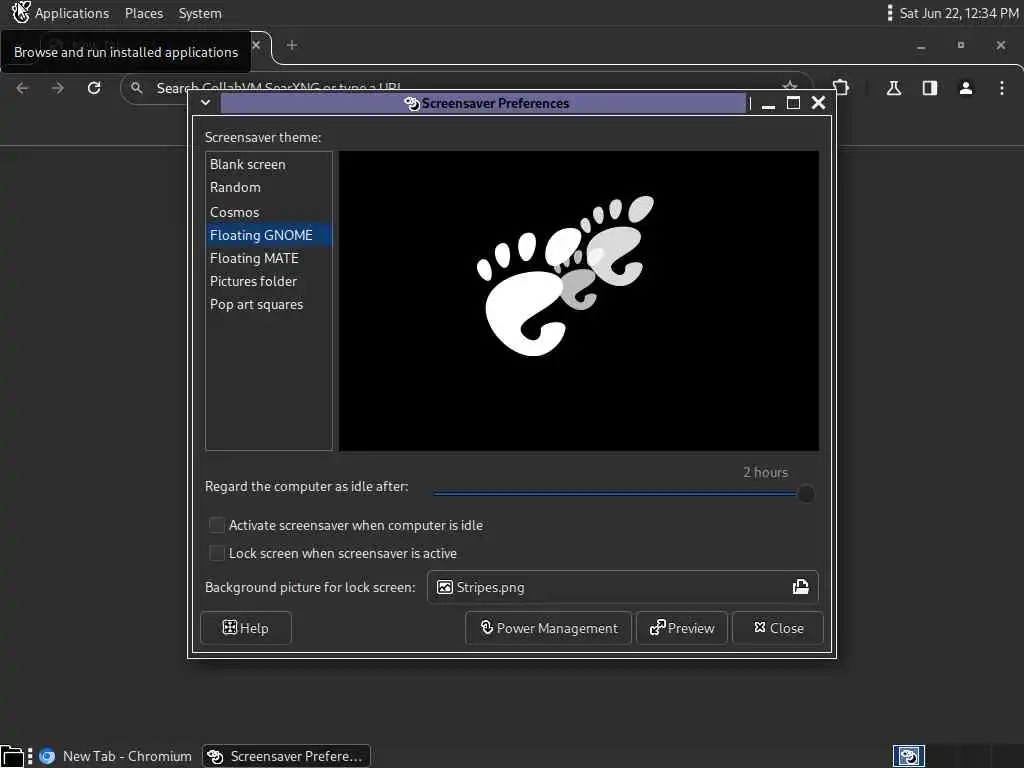This screenshot has height=768, width=1024.
Task: Enable Lock screen when screensaver is active
Action: pyautogui.click(x=217, y=553)
